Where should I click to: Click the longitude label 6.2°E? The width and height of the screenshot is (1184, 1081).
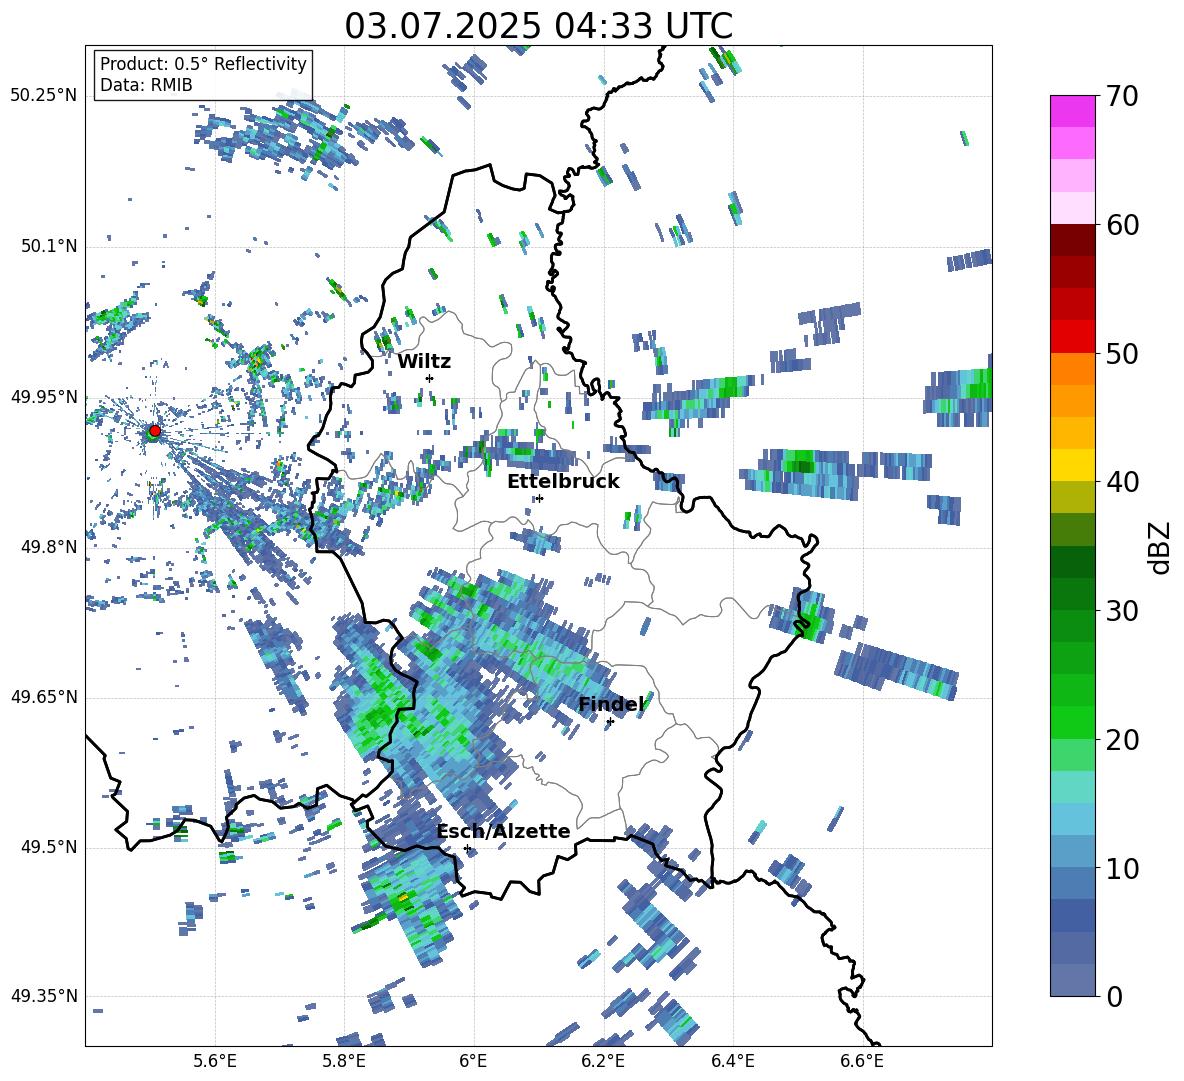(603, 1062)
